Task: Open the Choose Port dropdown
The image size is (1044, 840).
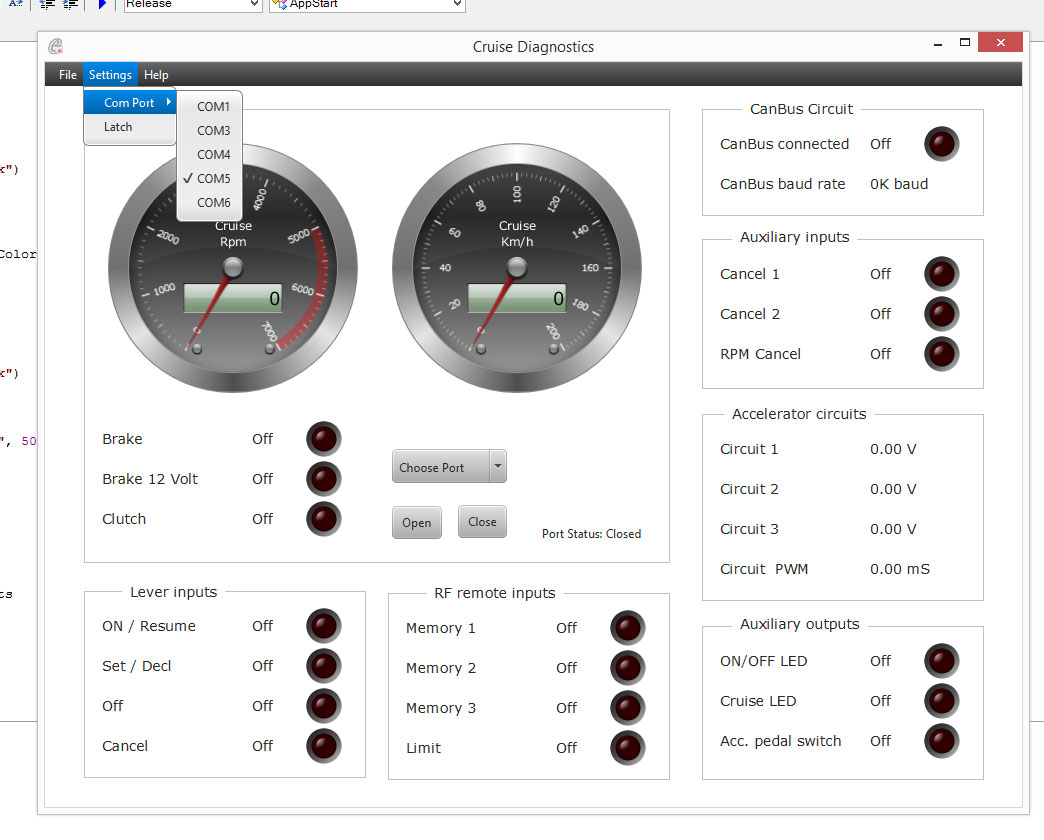Action: [449, 467]
